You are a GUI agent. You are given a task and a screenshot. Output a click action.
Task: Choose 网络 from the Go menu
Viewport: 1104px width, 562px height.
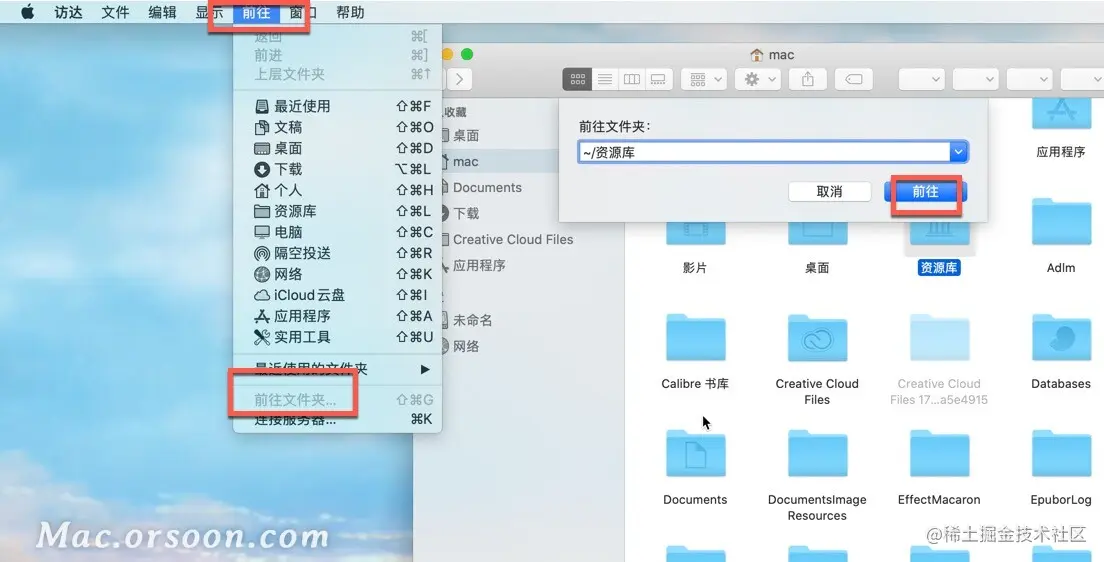(337, 274)
